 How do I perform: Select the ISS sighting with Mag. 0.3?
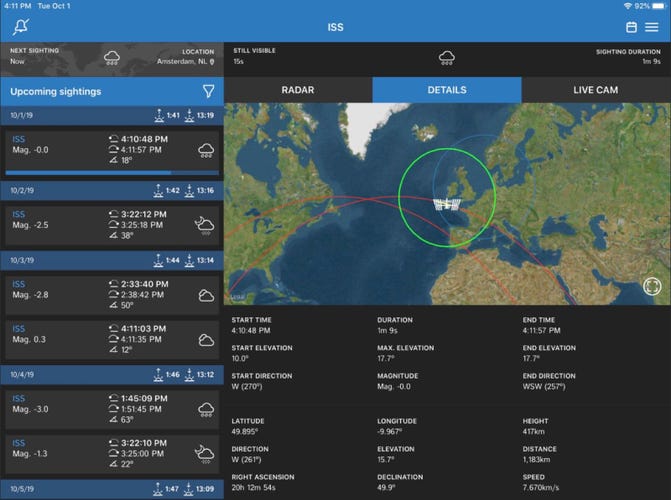click(x=112, y=339)
